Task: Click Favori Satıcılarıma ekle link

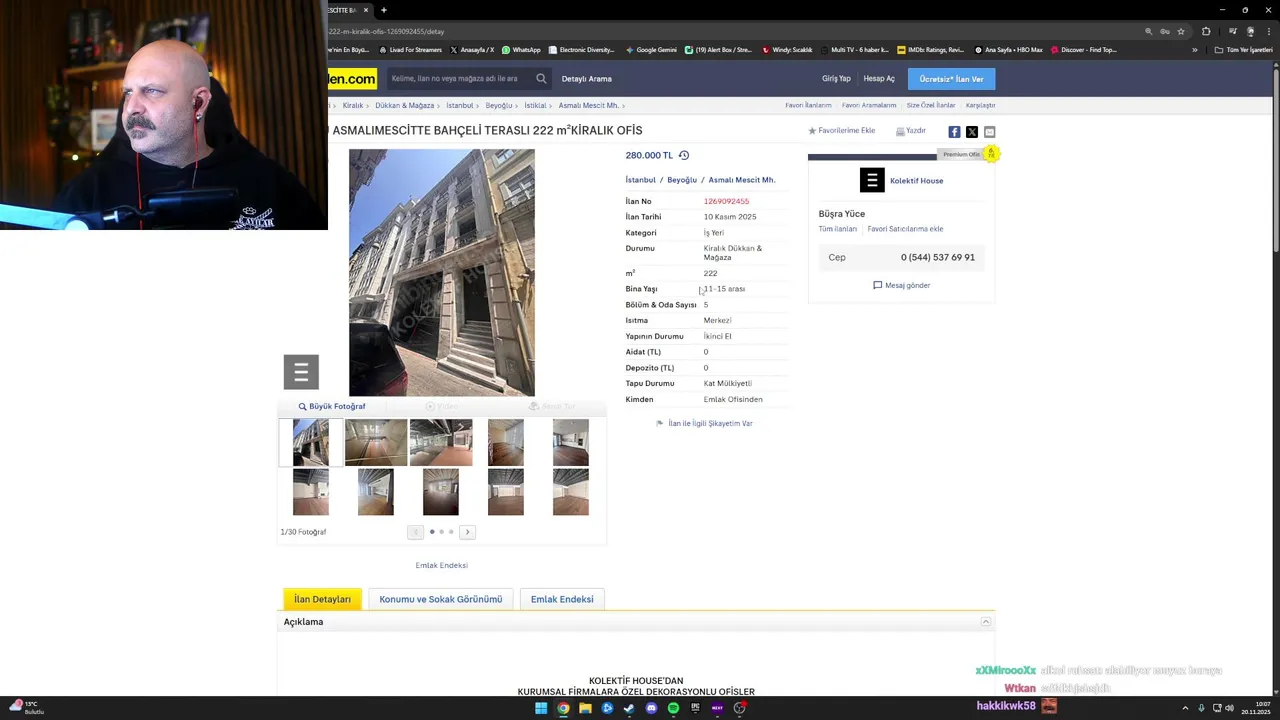Action: tap(905, 229)
